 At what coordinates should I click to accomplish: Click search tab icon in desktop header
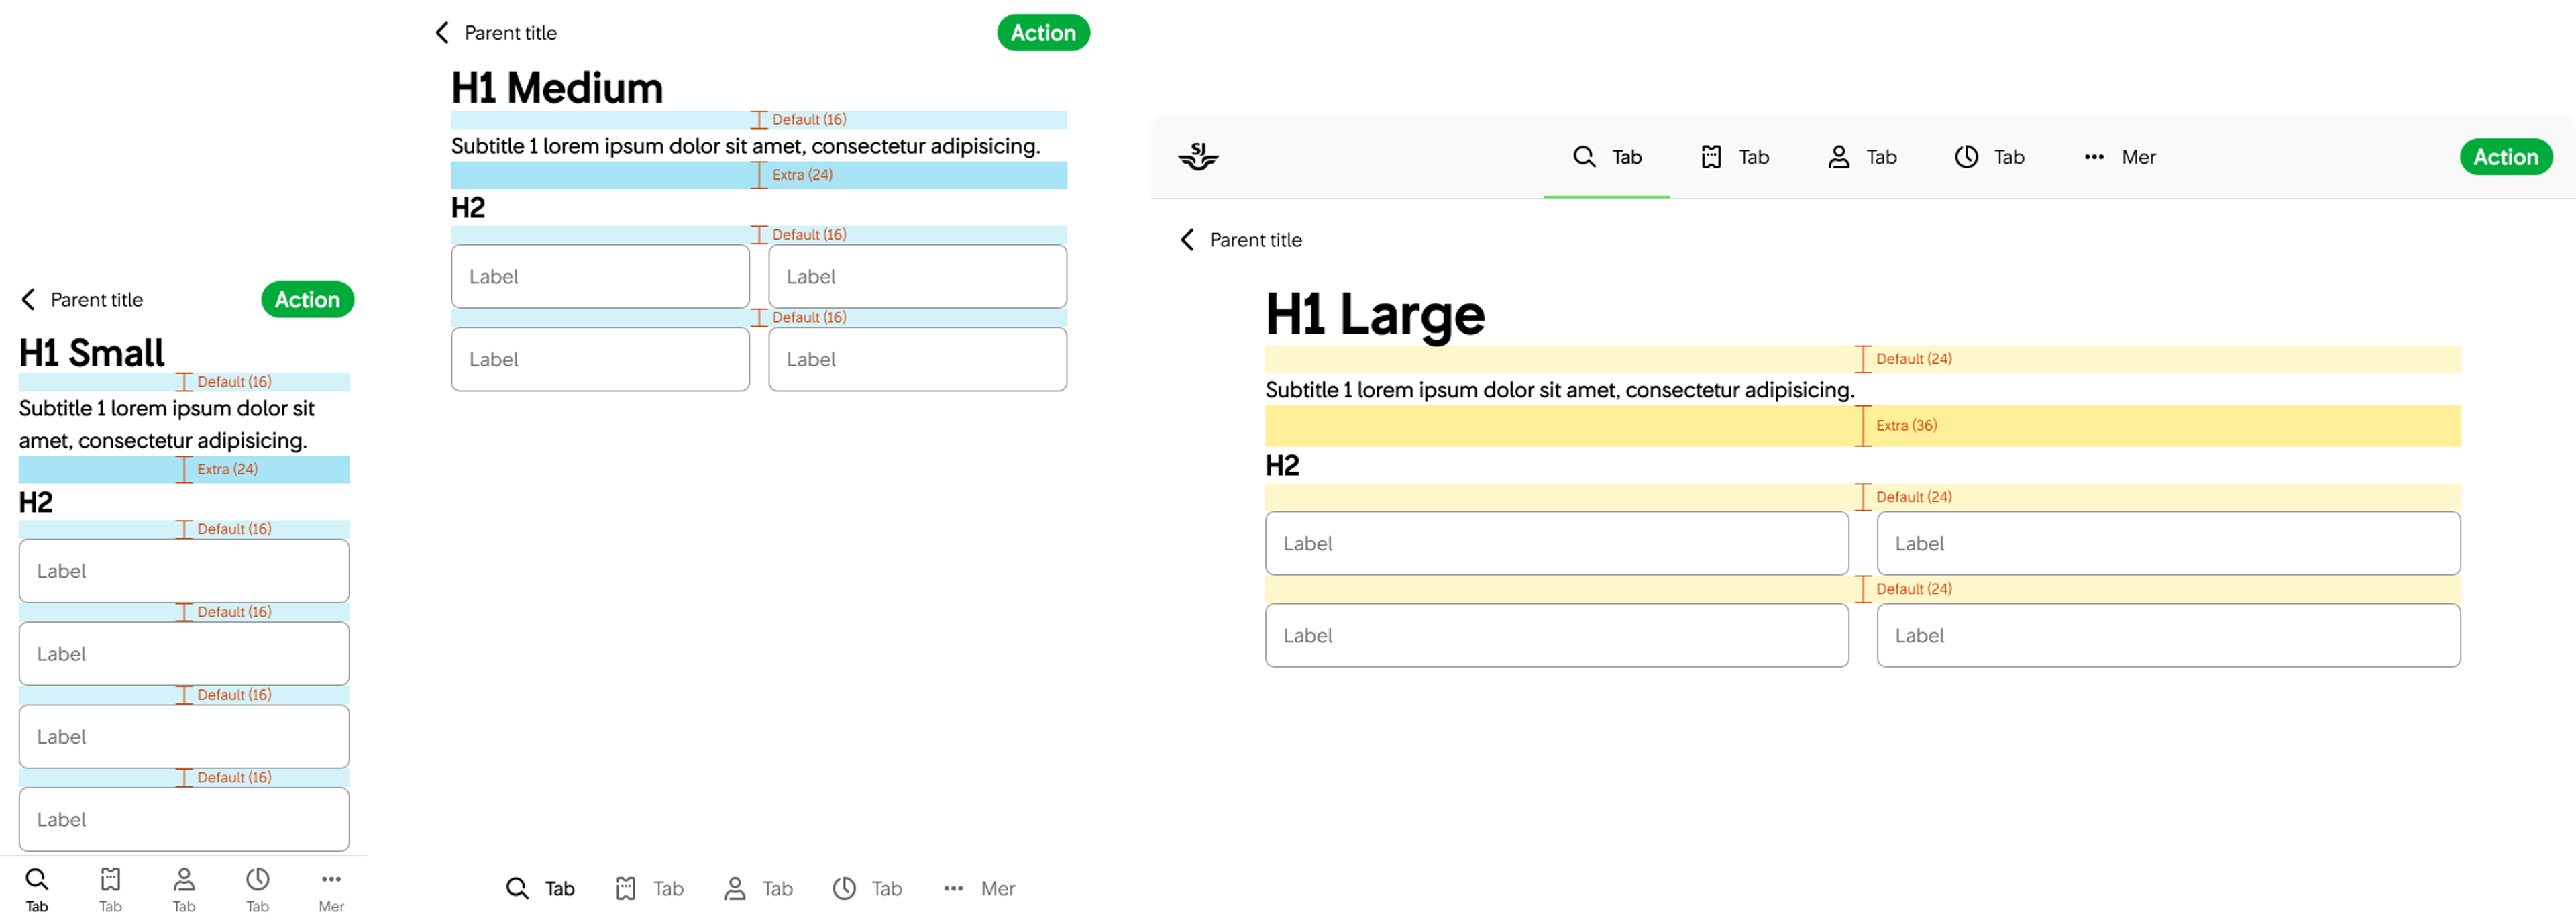click(1584, 157)
